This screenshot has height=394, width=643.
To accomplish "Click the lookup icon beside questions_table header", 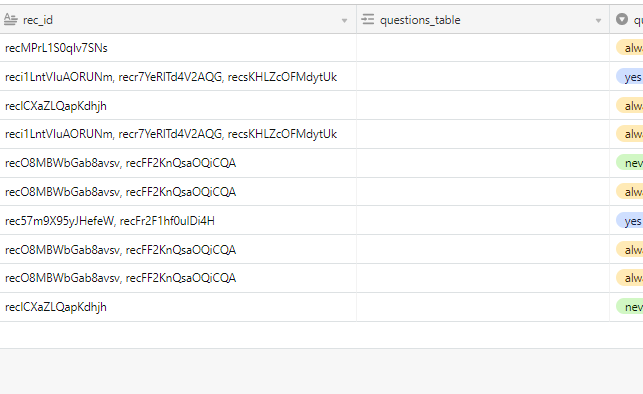I will coord(368,19).
